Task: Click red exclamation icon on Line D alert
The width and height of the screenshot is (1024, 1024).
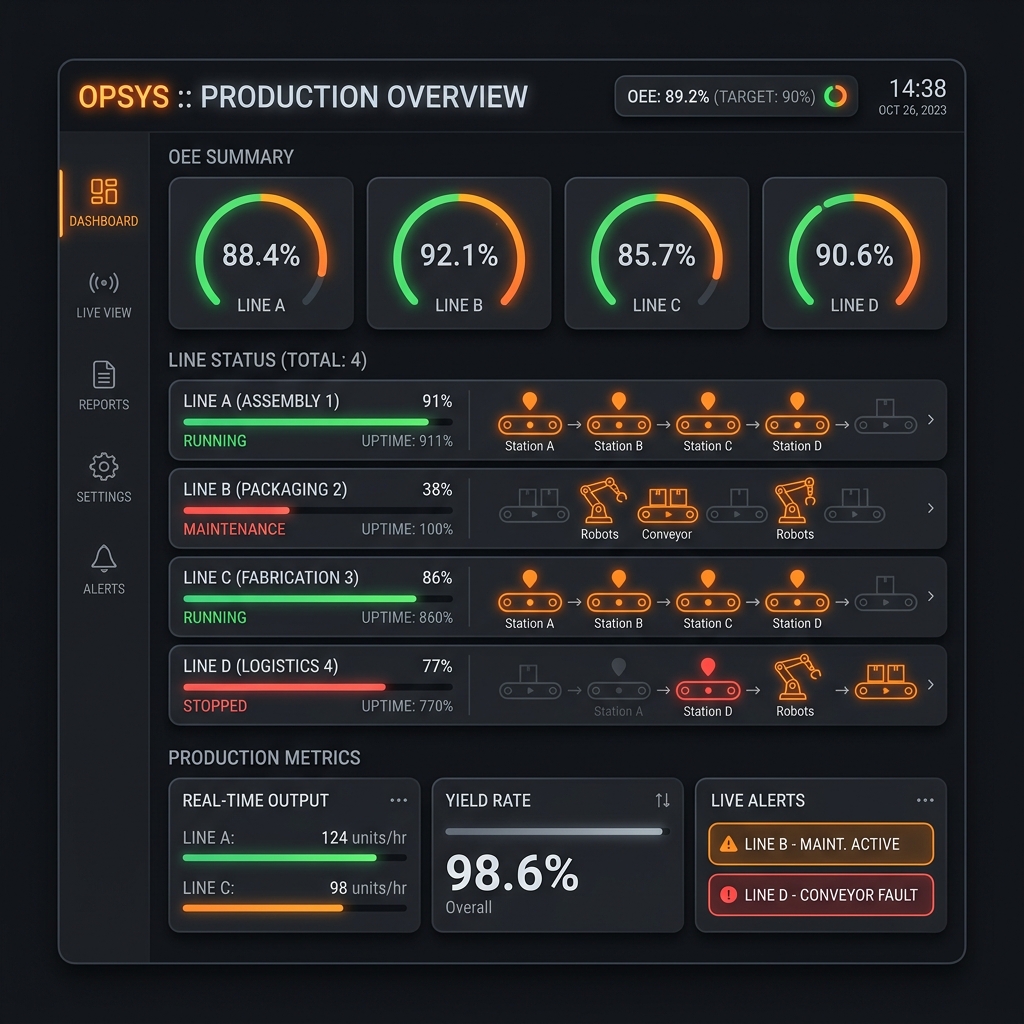Action: tap(728, 895)
